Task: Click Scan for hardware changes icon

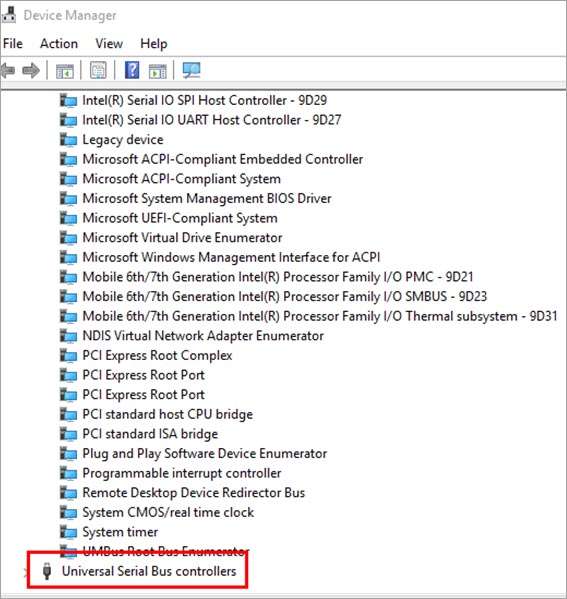Action: tap(191, 70)
